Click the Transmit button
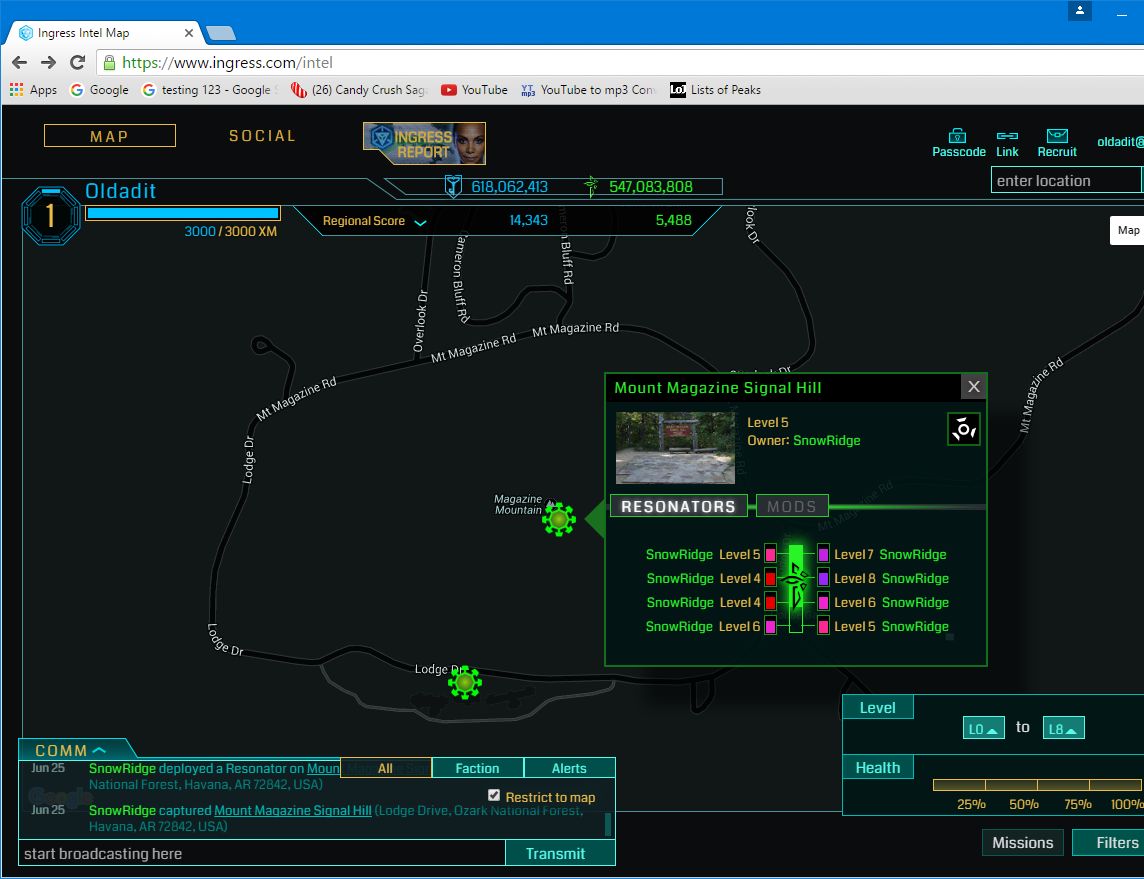 pos(555,853)
